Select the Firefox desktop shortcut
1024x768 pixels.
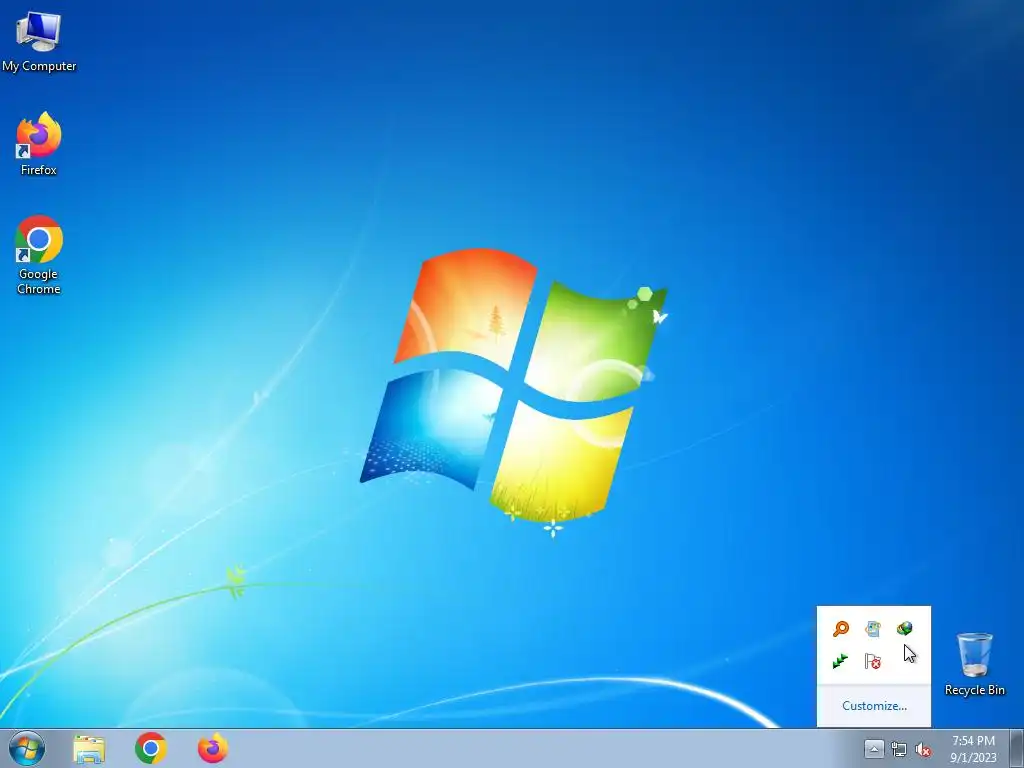click(x=39, y=144)
